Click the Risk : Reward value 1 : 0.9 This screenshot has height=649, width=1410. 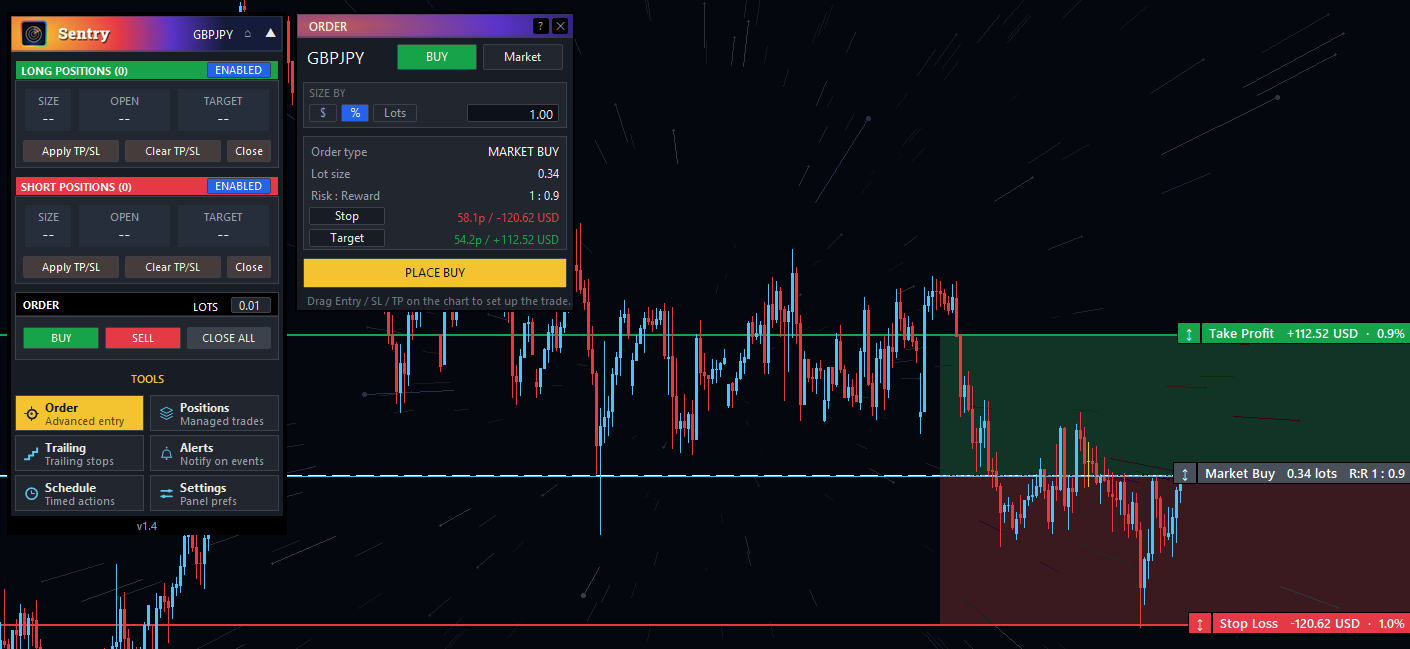543,196
